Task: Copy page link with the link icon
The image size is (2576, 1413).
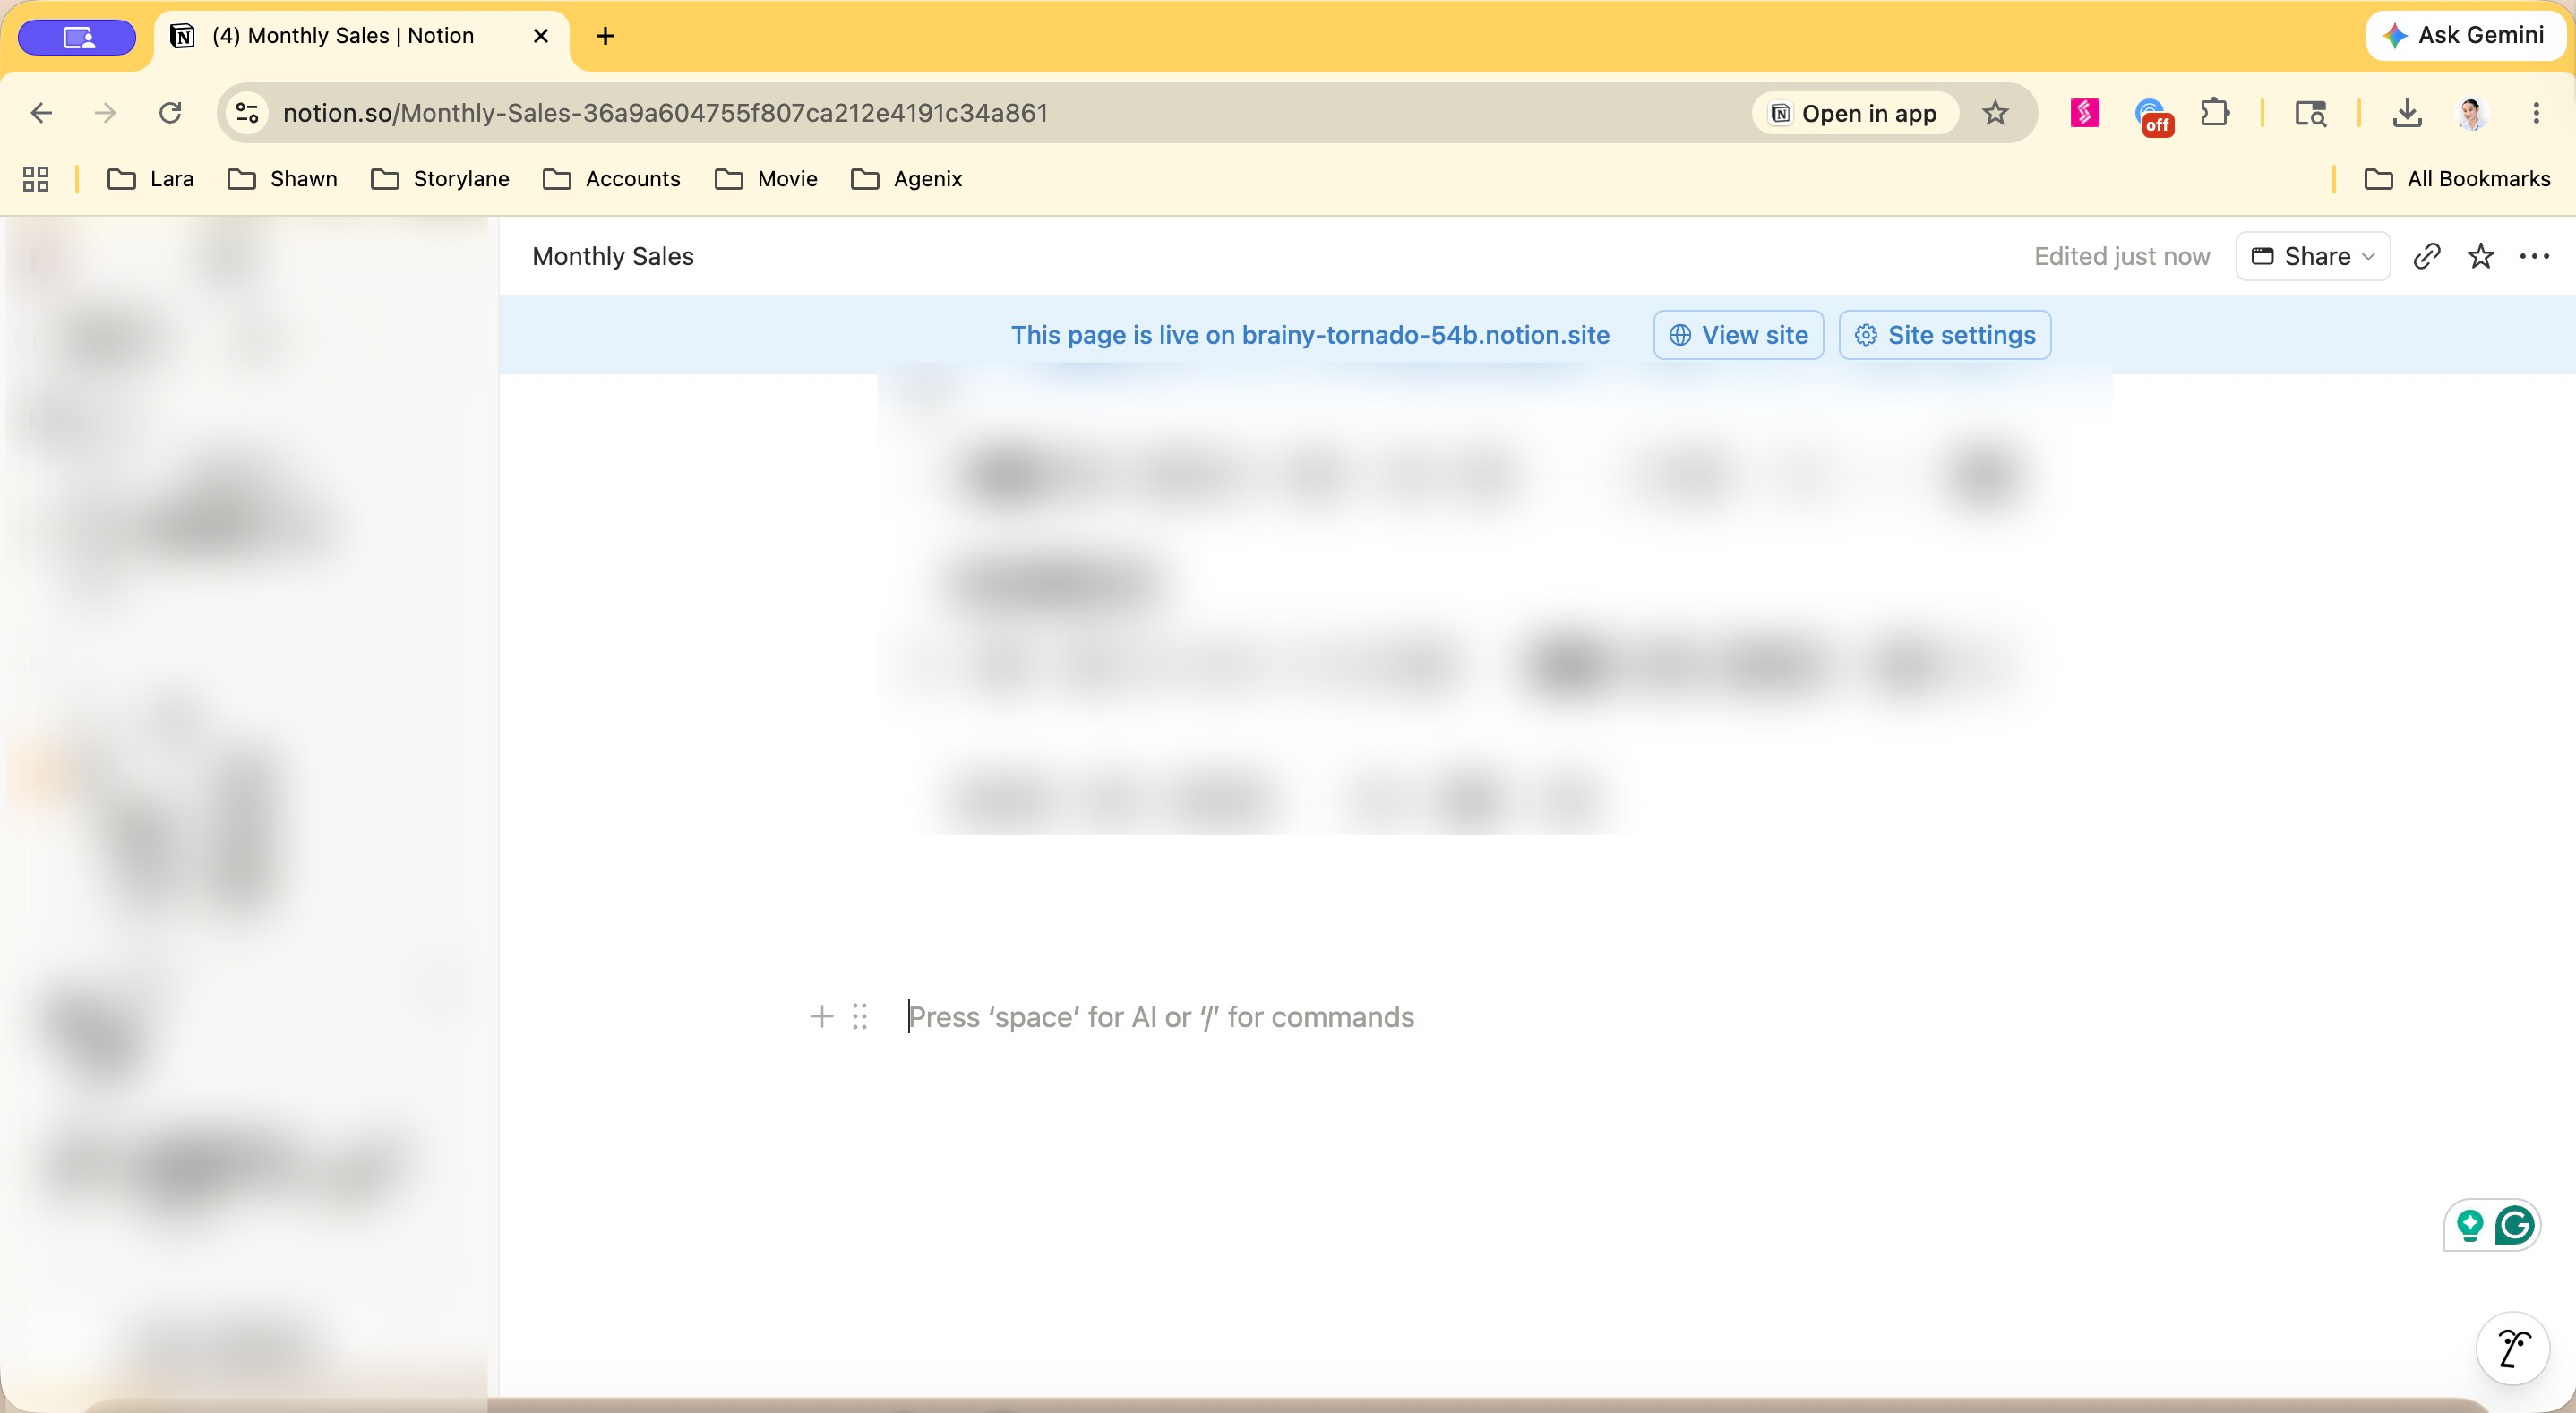Action: coord(2427,256)
